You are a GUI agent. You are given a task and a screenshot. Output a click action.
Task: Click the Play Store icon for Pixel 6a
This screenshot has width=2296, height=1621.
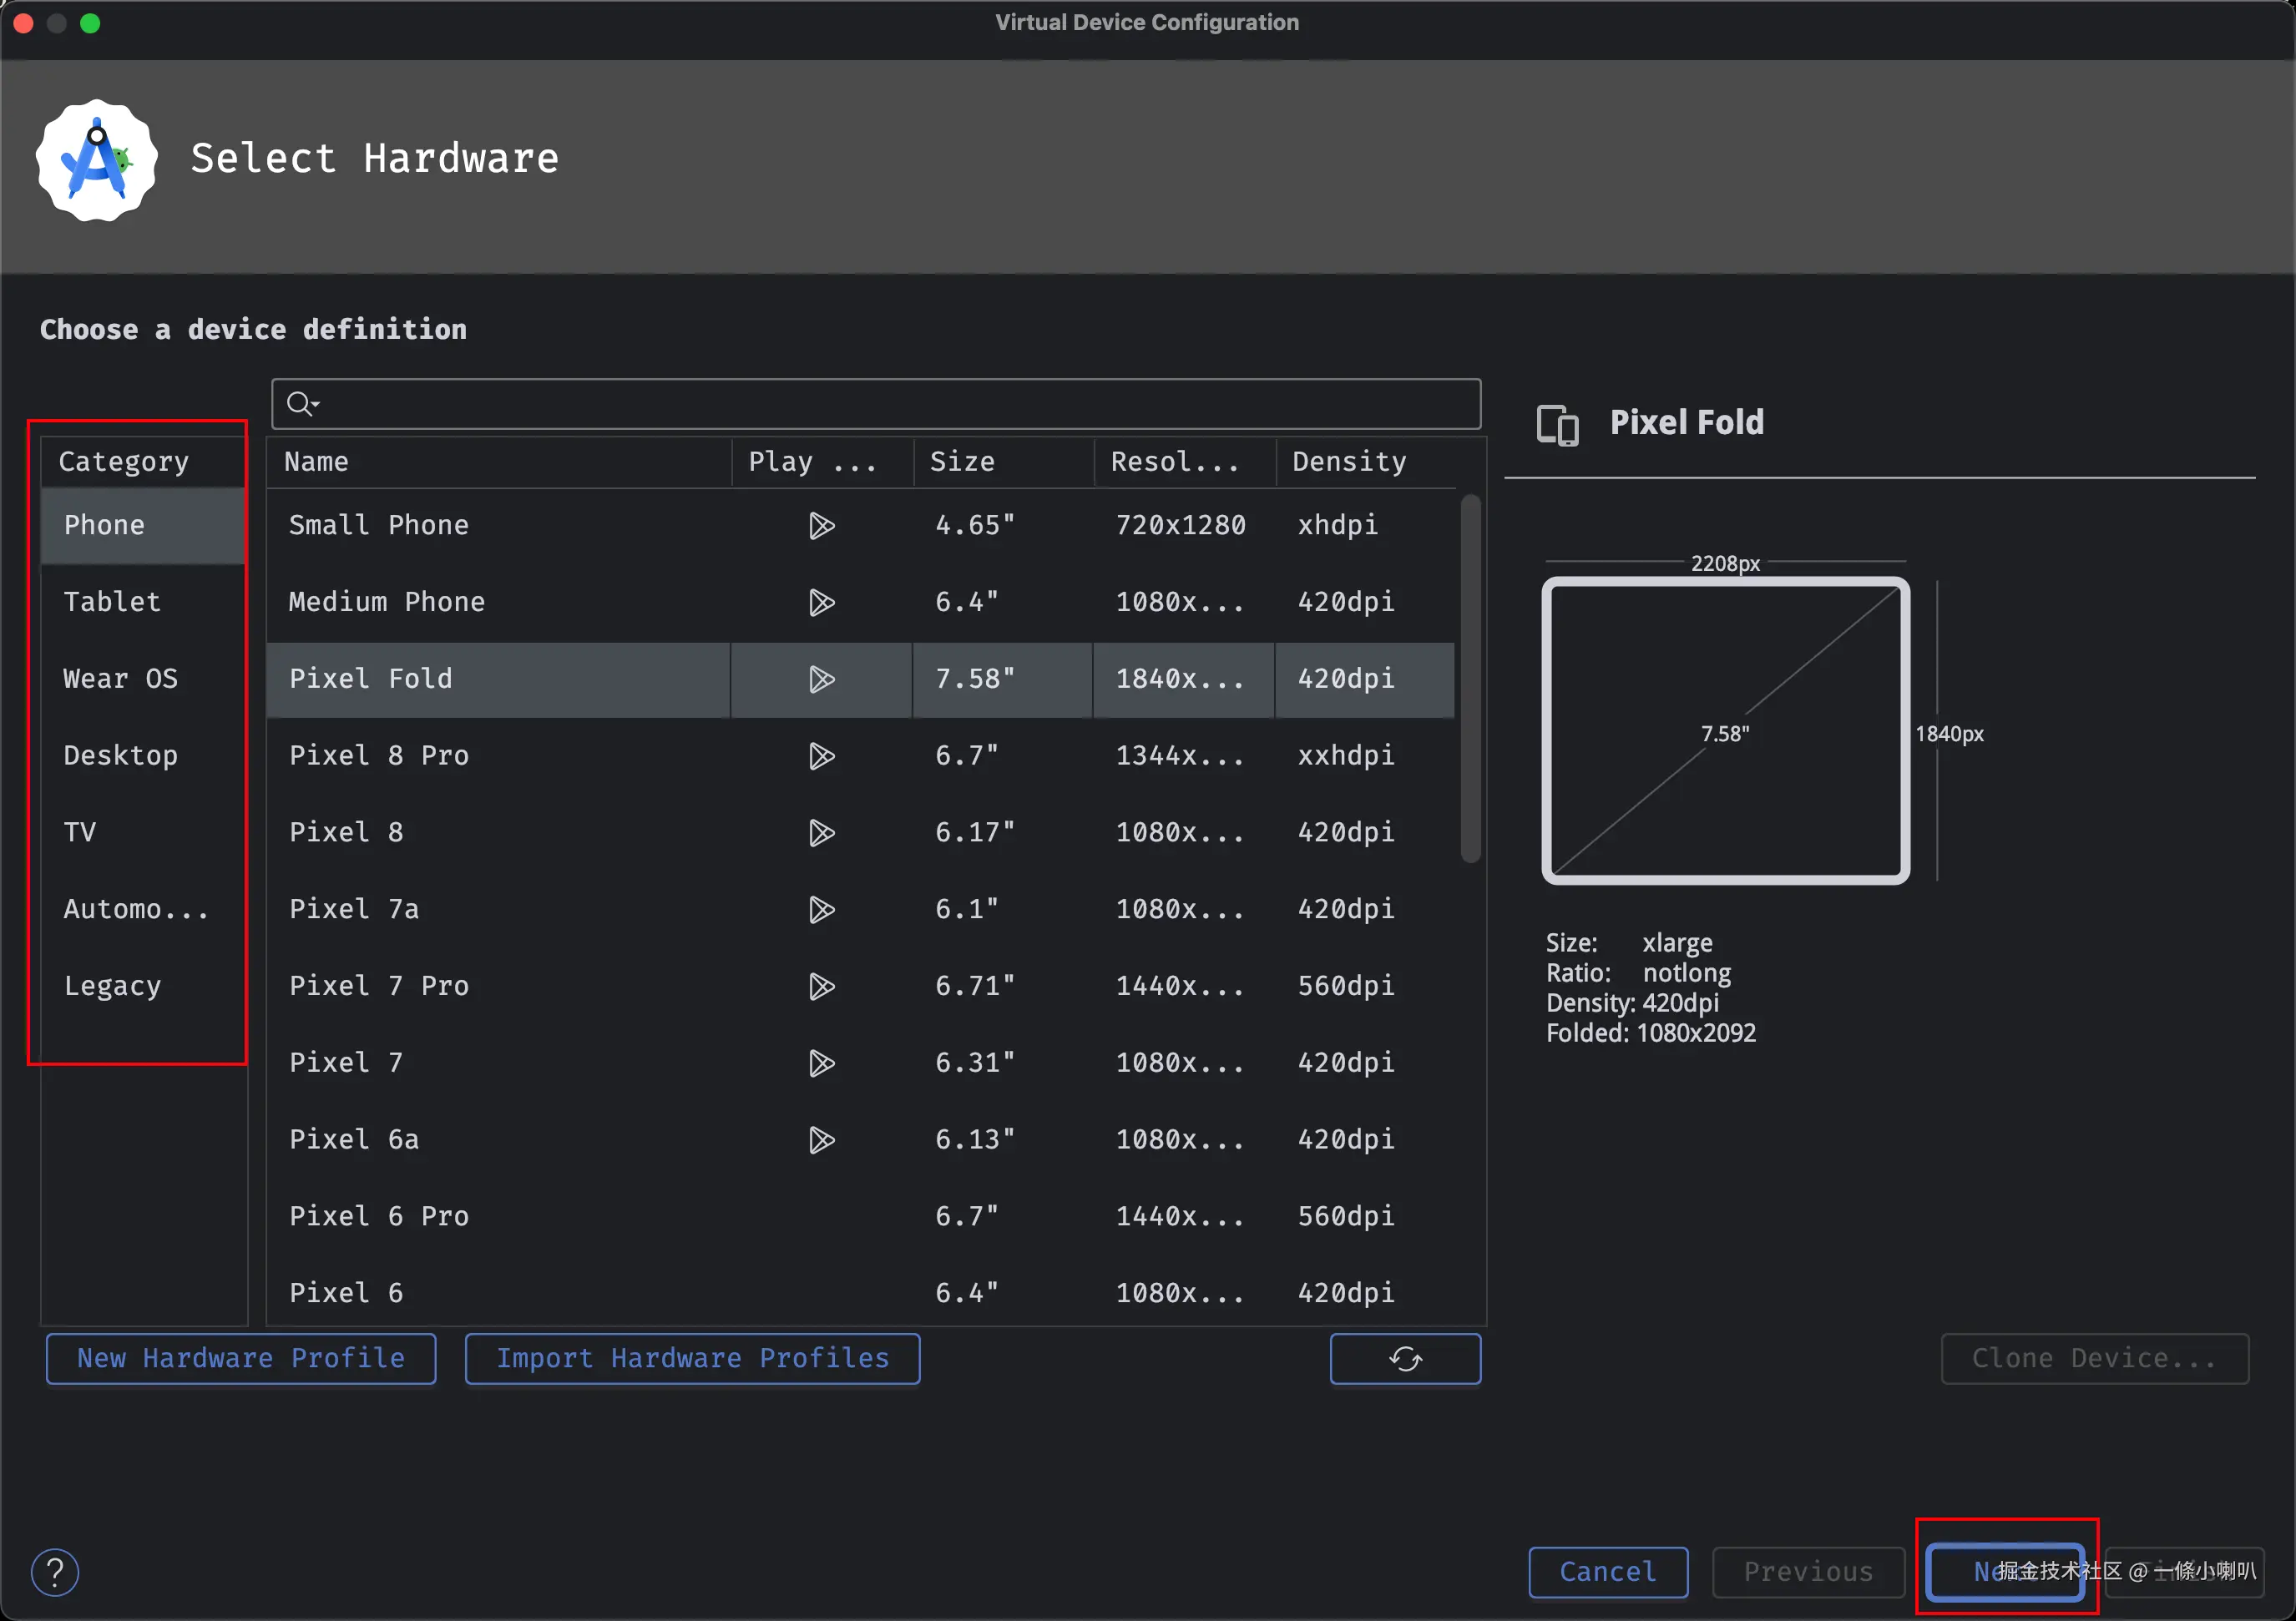821,1140
